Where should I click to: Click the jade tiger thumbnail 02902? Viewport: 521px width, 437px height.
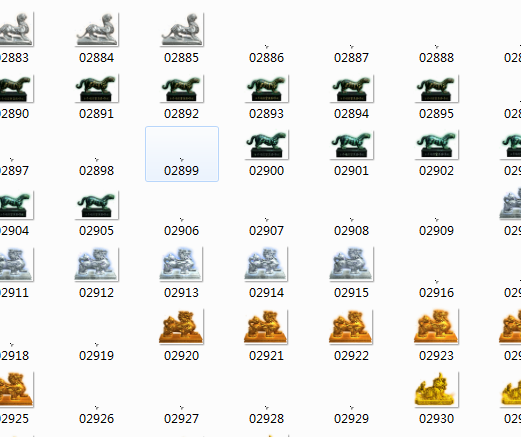[437, 145]
